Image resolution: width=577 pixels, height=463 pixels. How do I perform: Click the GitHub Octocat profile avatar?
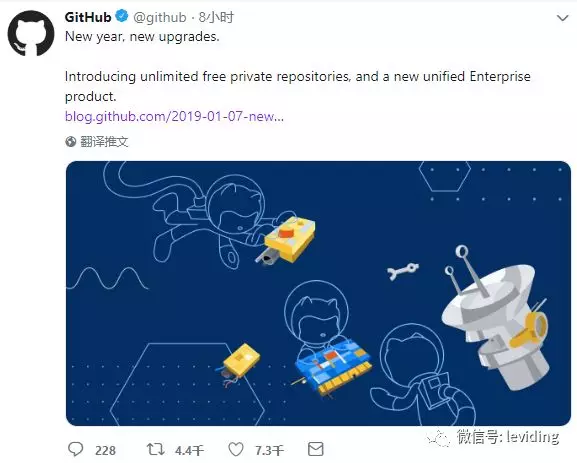click(x=31, y=33)
